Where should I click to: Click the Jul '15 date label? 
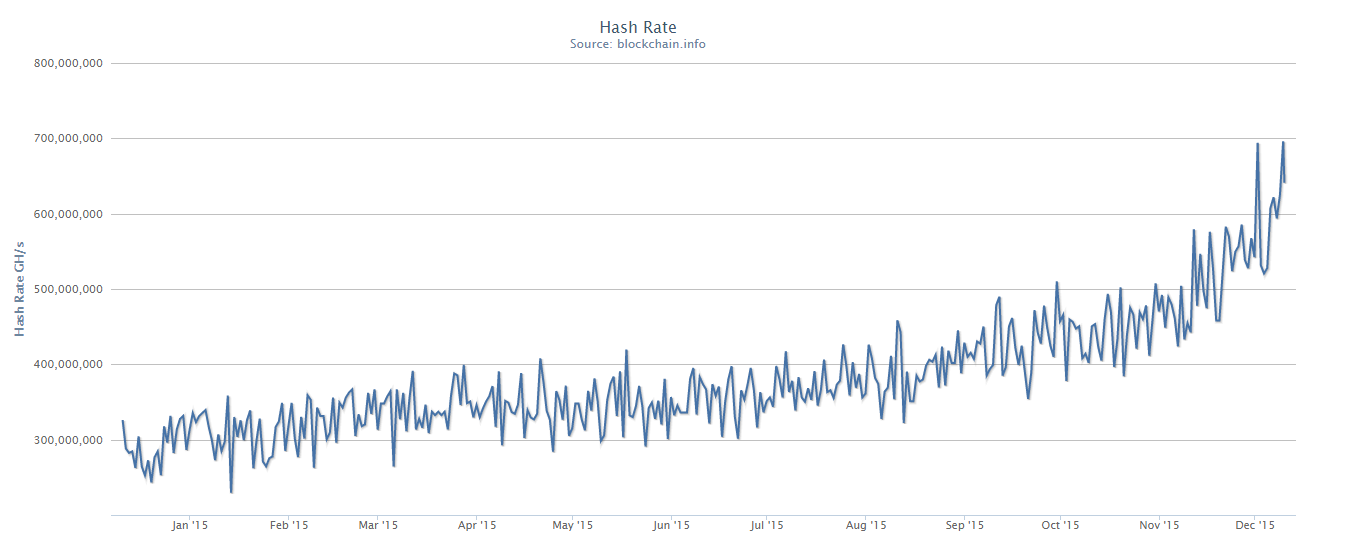pyautogui.click(x=765, y=525)
